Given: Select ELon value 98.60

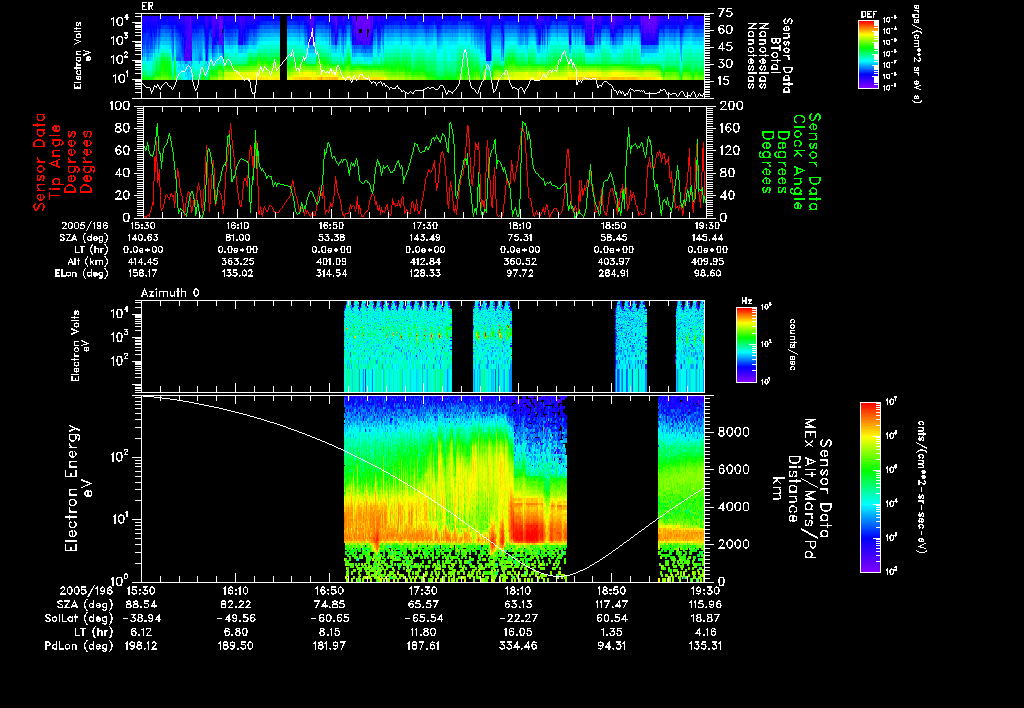Looking at the screenshot, I should (708, 274).
